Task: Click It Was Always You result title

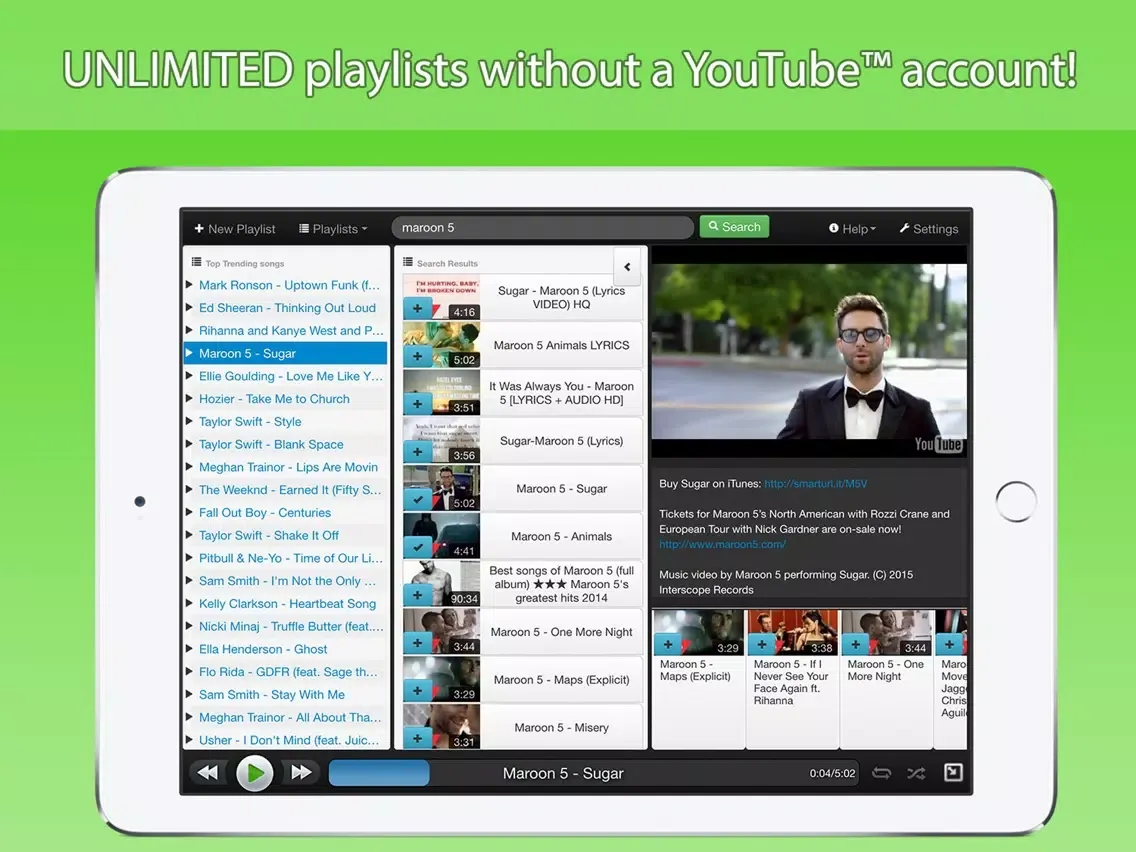Action: point(561,393)
